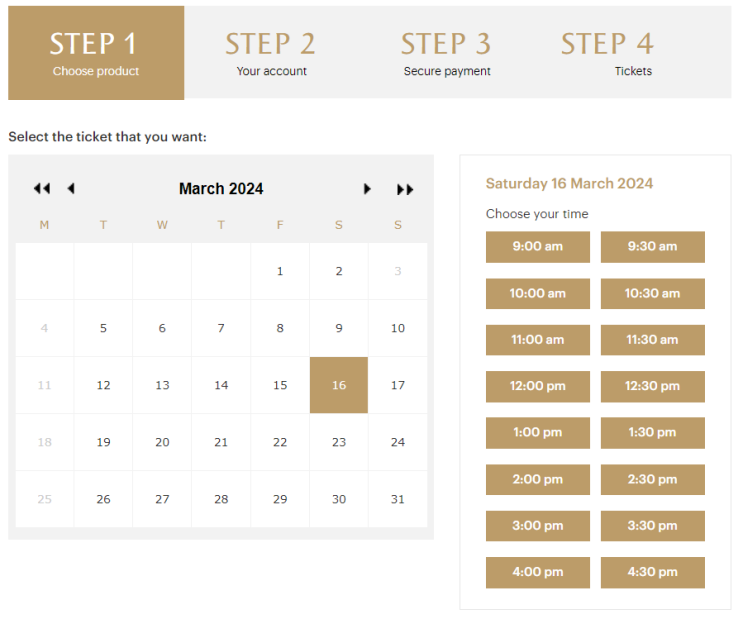
Task: Advance to next month arrow
Action: [367, 189]
